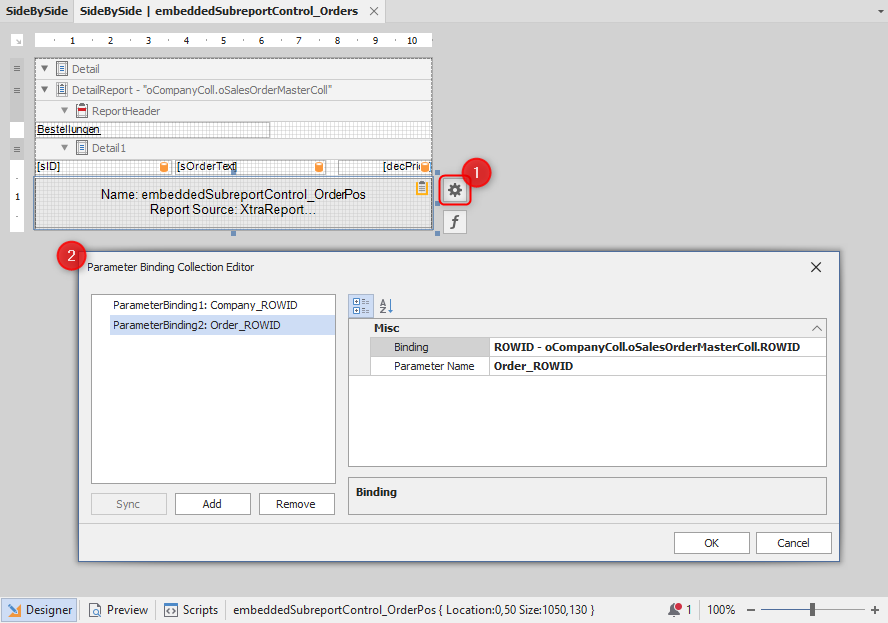The height and width of the screenshot is (623, 888).
Task: Click the status bar control location text
Action: (414, 610)
